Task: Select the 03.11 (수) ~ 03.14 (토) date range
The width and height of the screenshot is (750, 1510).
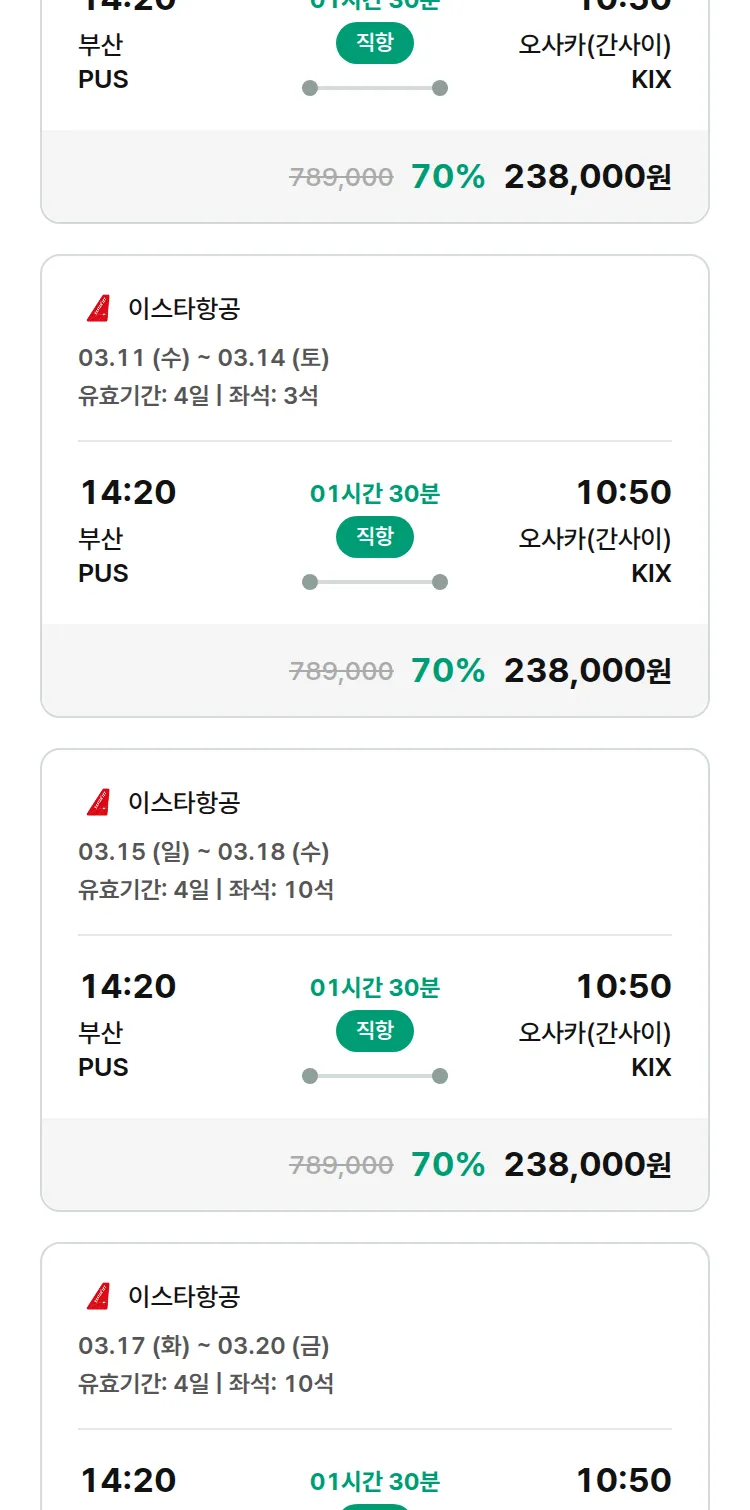Action: (x=204, y=358)
